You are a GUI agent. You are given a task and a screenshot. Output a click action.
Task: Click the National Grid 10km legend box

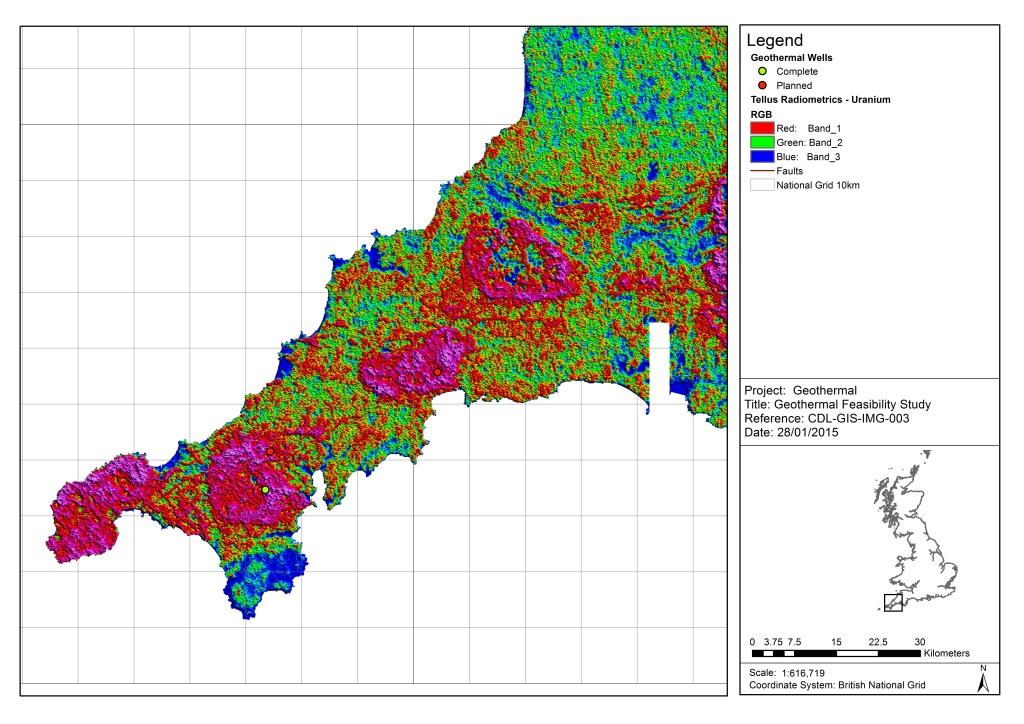click(x=762, y=185)
